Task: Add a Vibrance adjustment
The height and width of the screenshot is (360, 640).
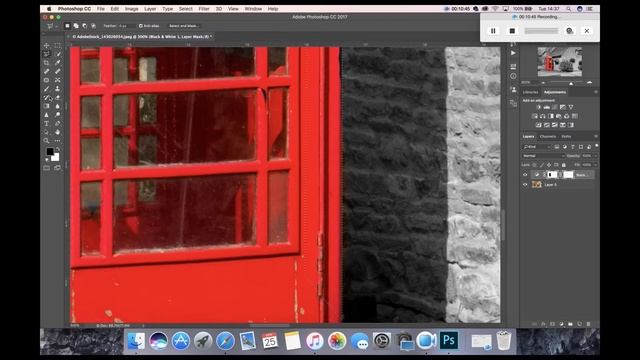Action: (571, 107)
